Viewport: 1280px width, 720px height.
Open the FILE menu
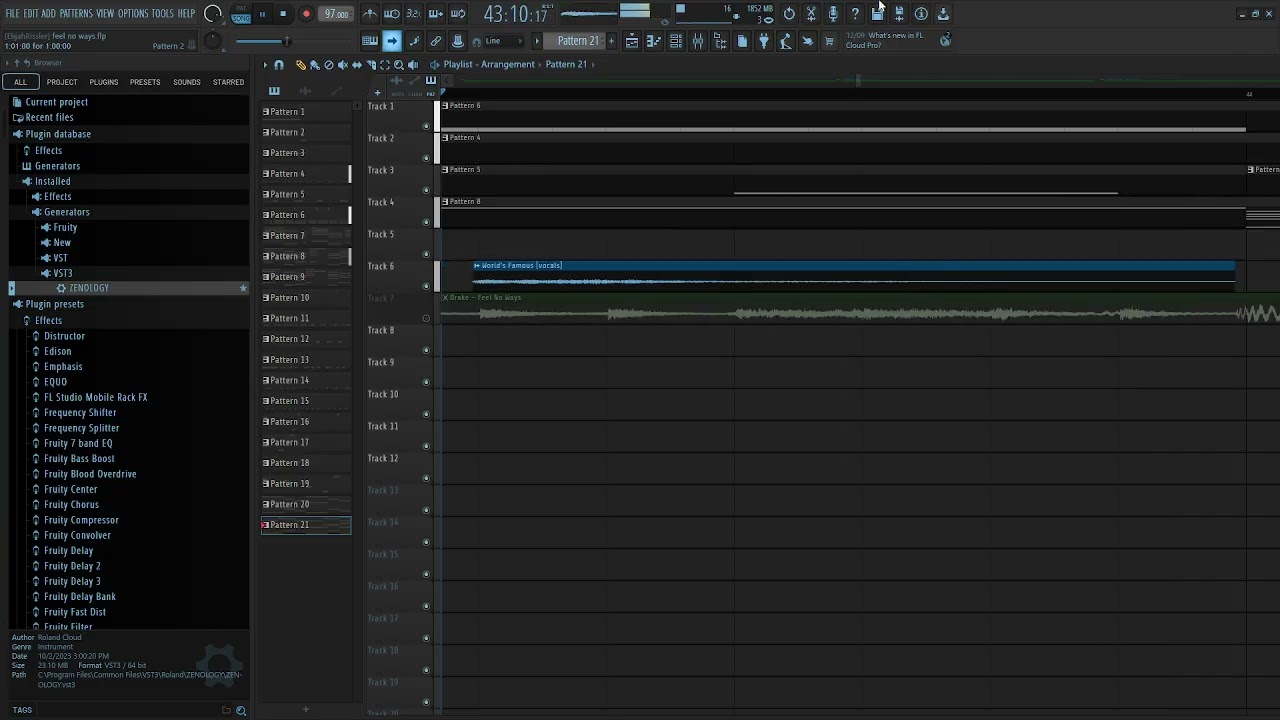(13, 13)
